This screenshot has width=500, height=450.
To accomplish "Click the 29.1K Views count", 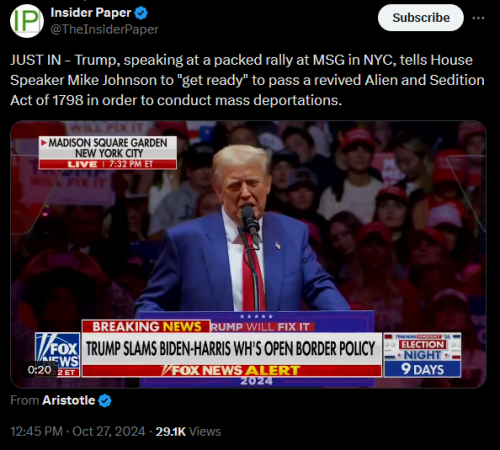I will (x=188, y=431).
